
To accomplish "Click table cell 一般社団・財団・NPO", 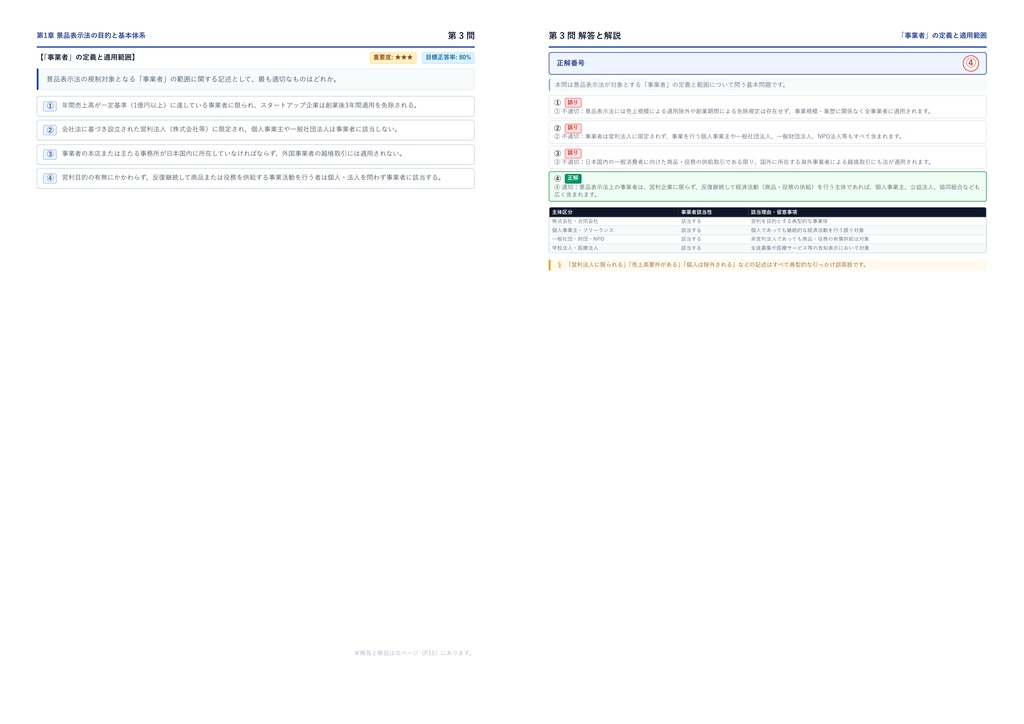I will click(578, 239).
